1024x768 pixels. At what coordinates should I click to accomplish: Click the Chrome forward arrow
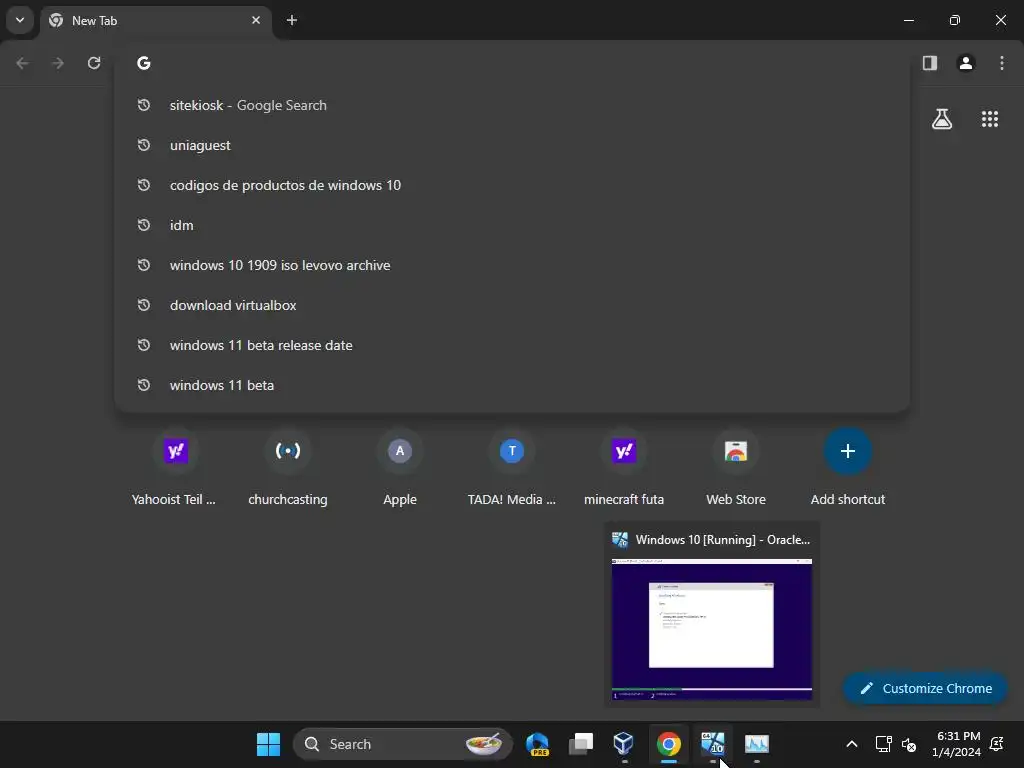coord(58,63)
